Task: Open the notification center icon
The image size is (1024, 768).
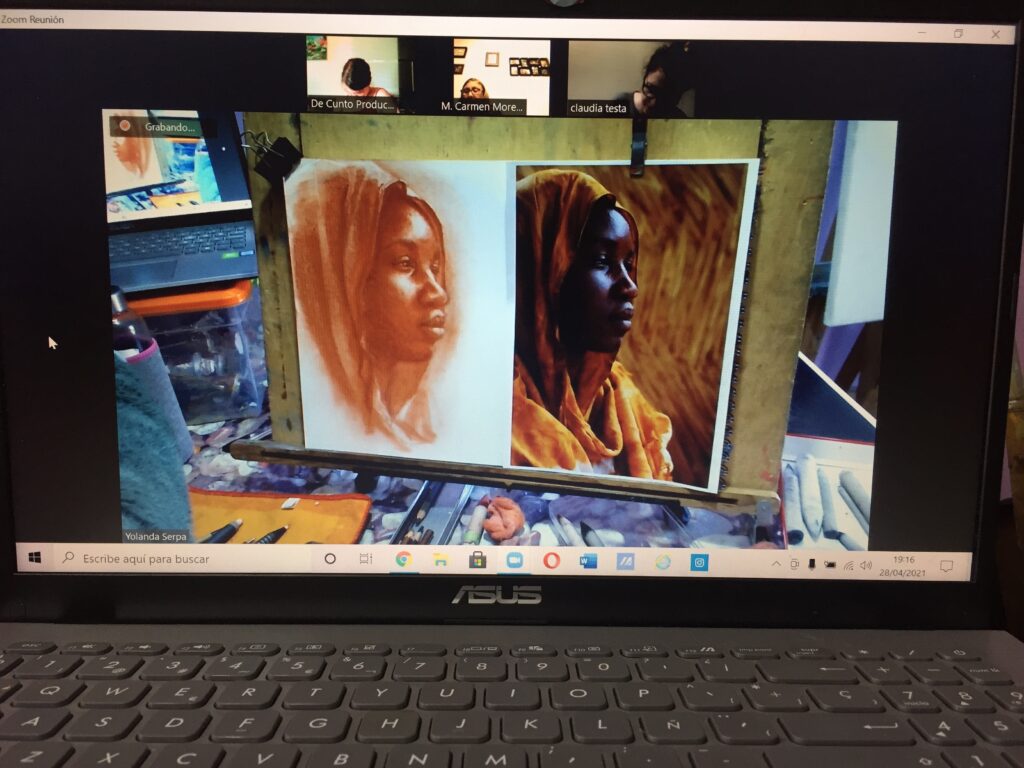Action: pyautogui.click(x=946, y=566)
